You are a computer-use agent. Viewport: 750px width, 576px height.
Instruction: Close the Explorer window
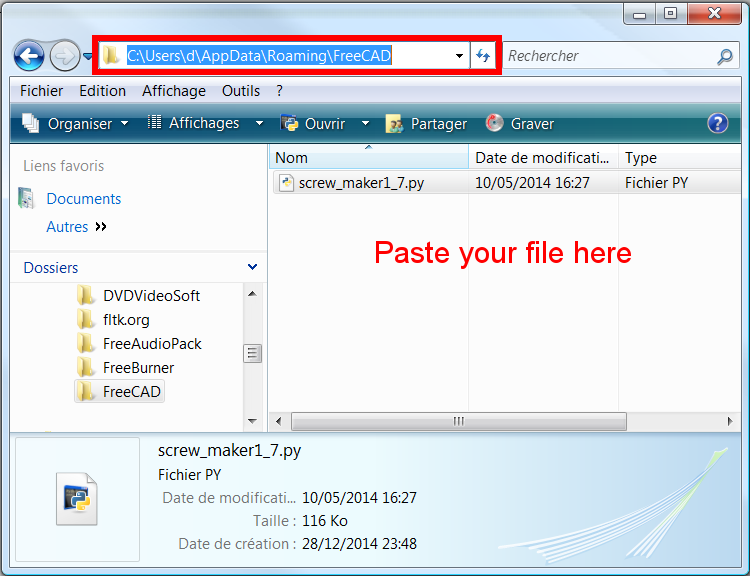coord(714,14)
